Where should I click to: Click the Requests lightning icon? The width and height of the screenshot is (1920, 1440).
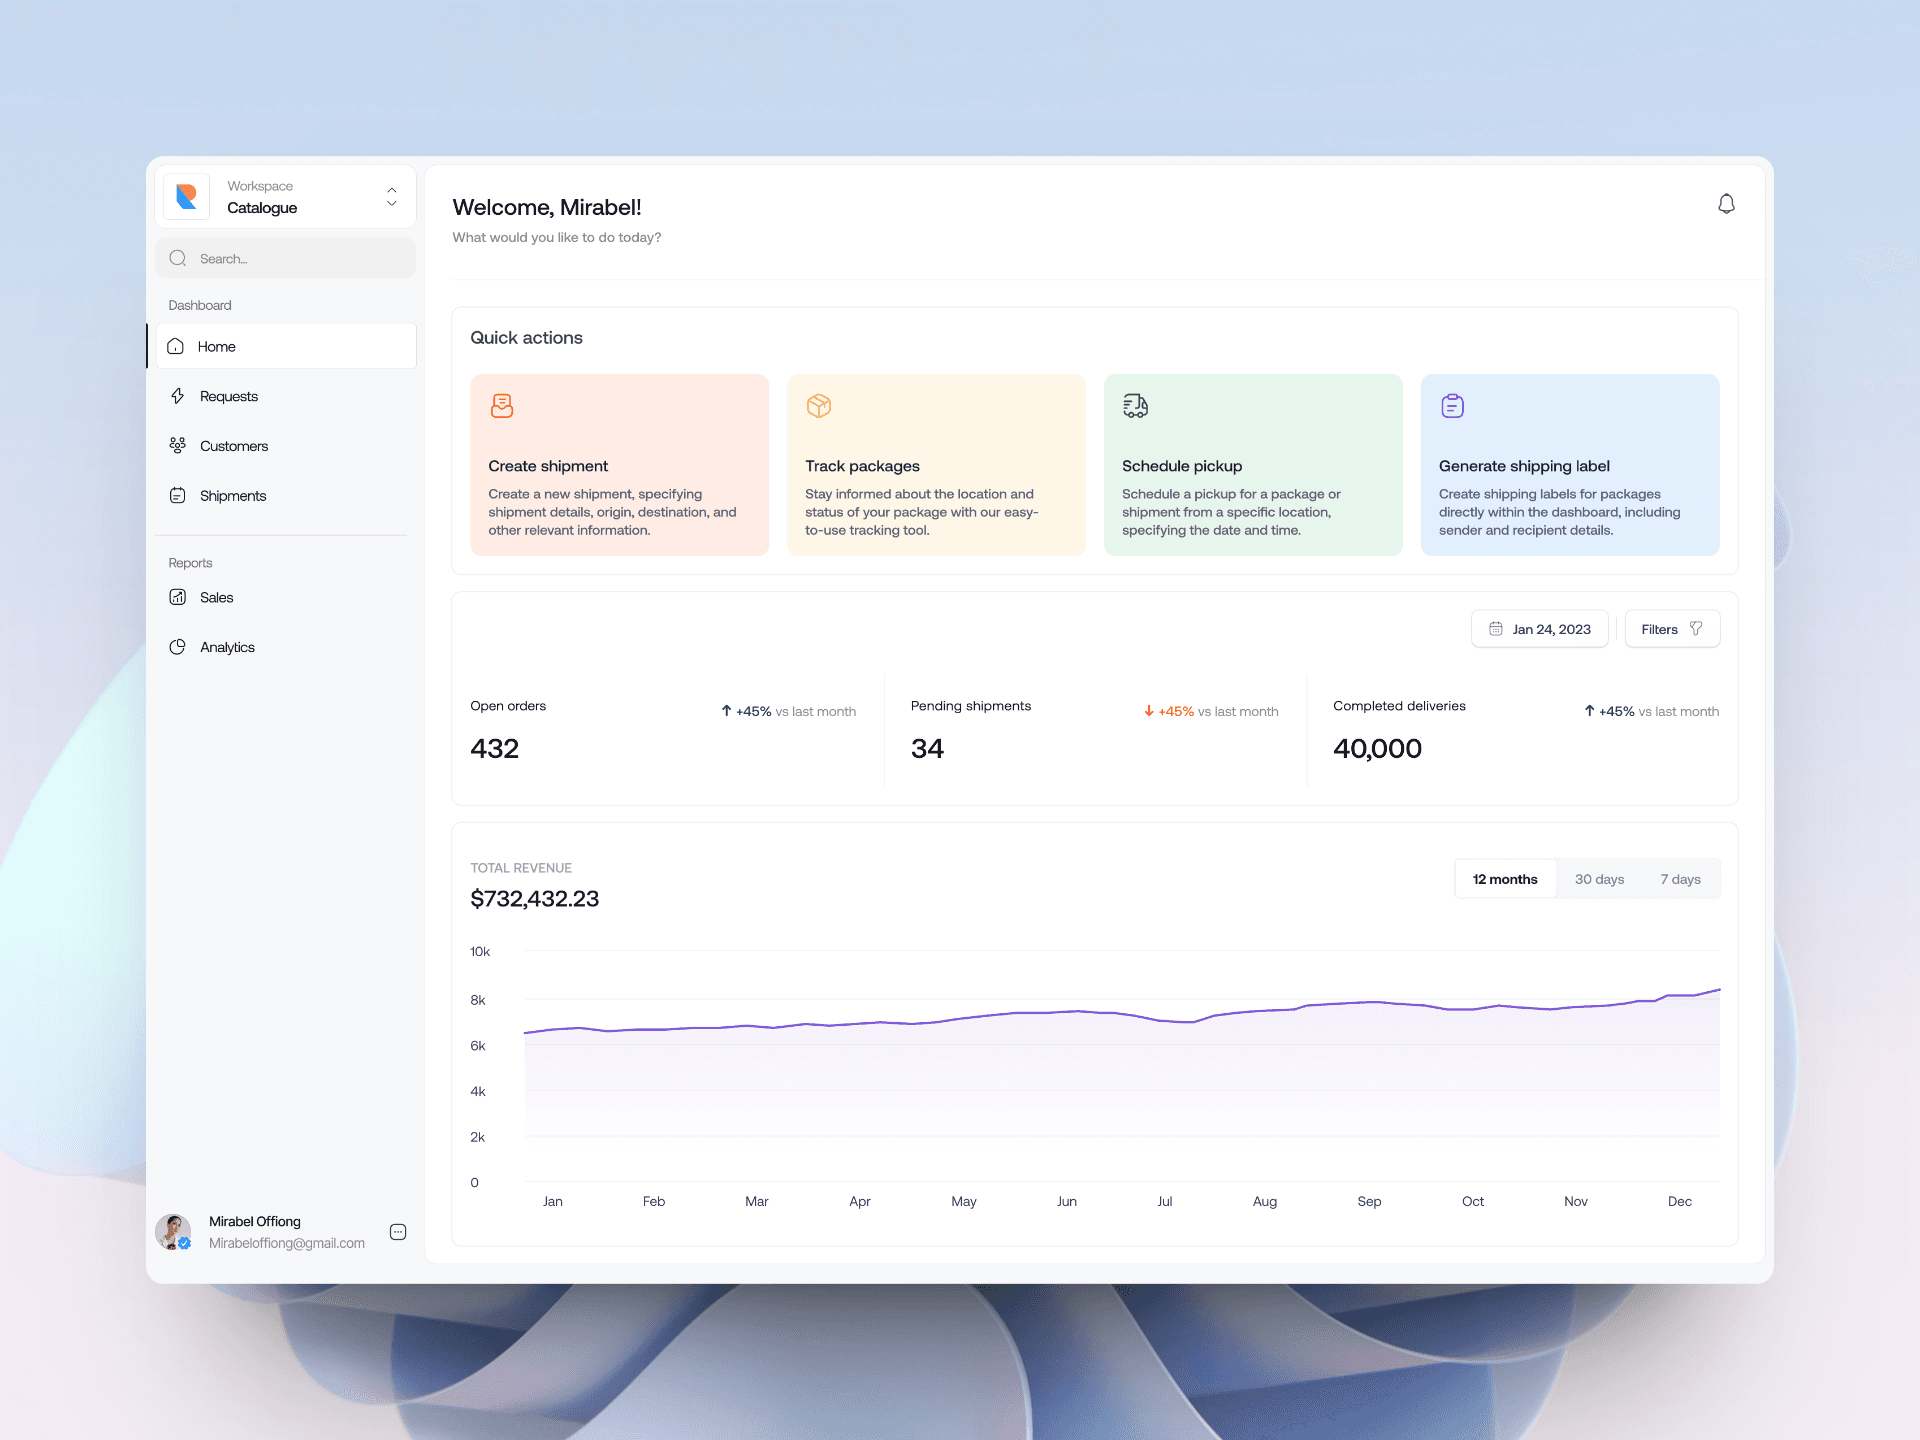tap(178, 396)
